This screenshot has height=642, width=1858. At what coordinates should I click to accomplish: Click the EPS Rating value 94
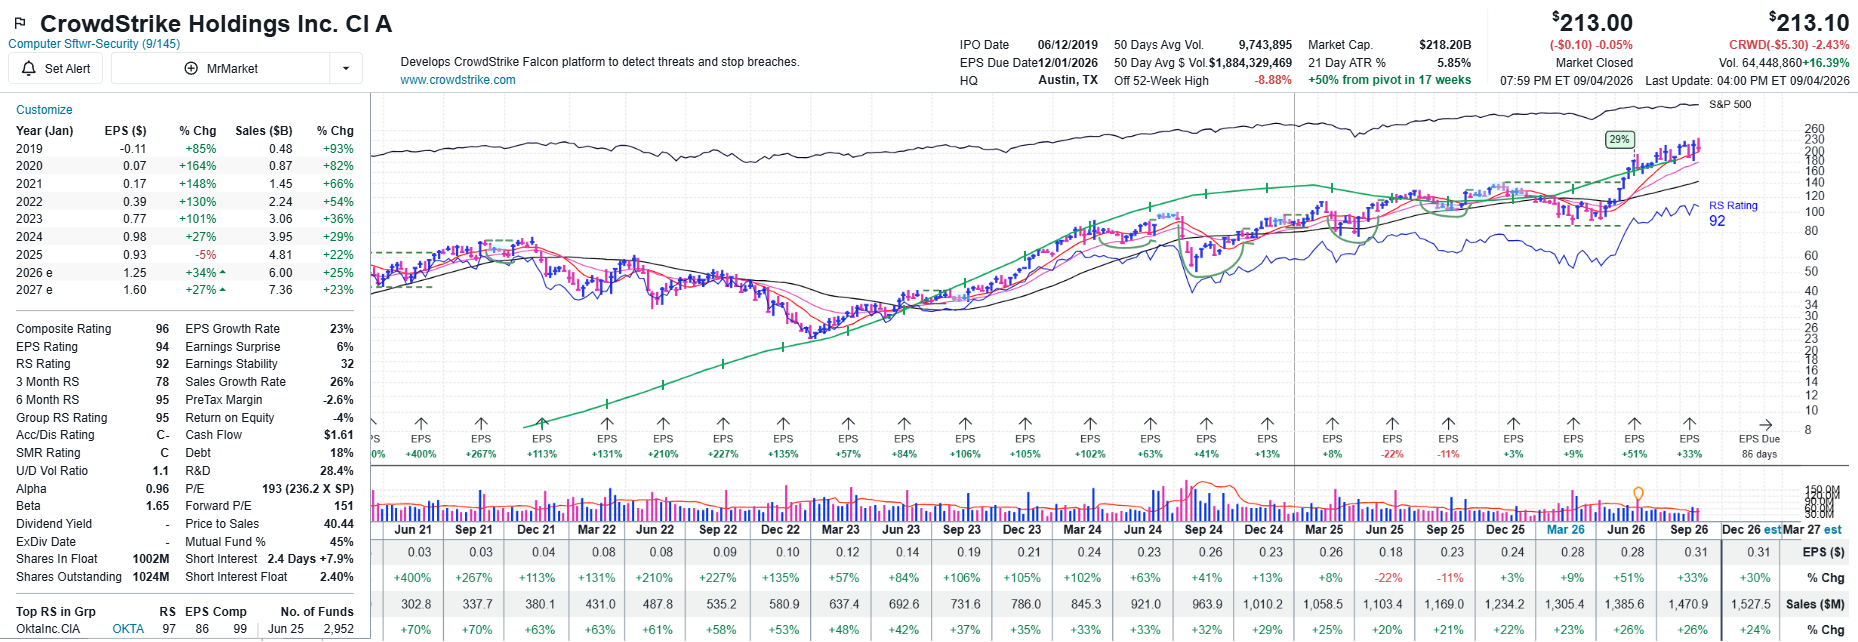point(162,347)
